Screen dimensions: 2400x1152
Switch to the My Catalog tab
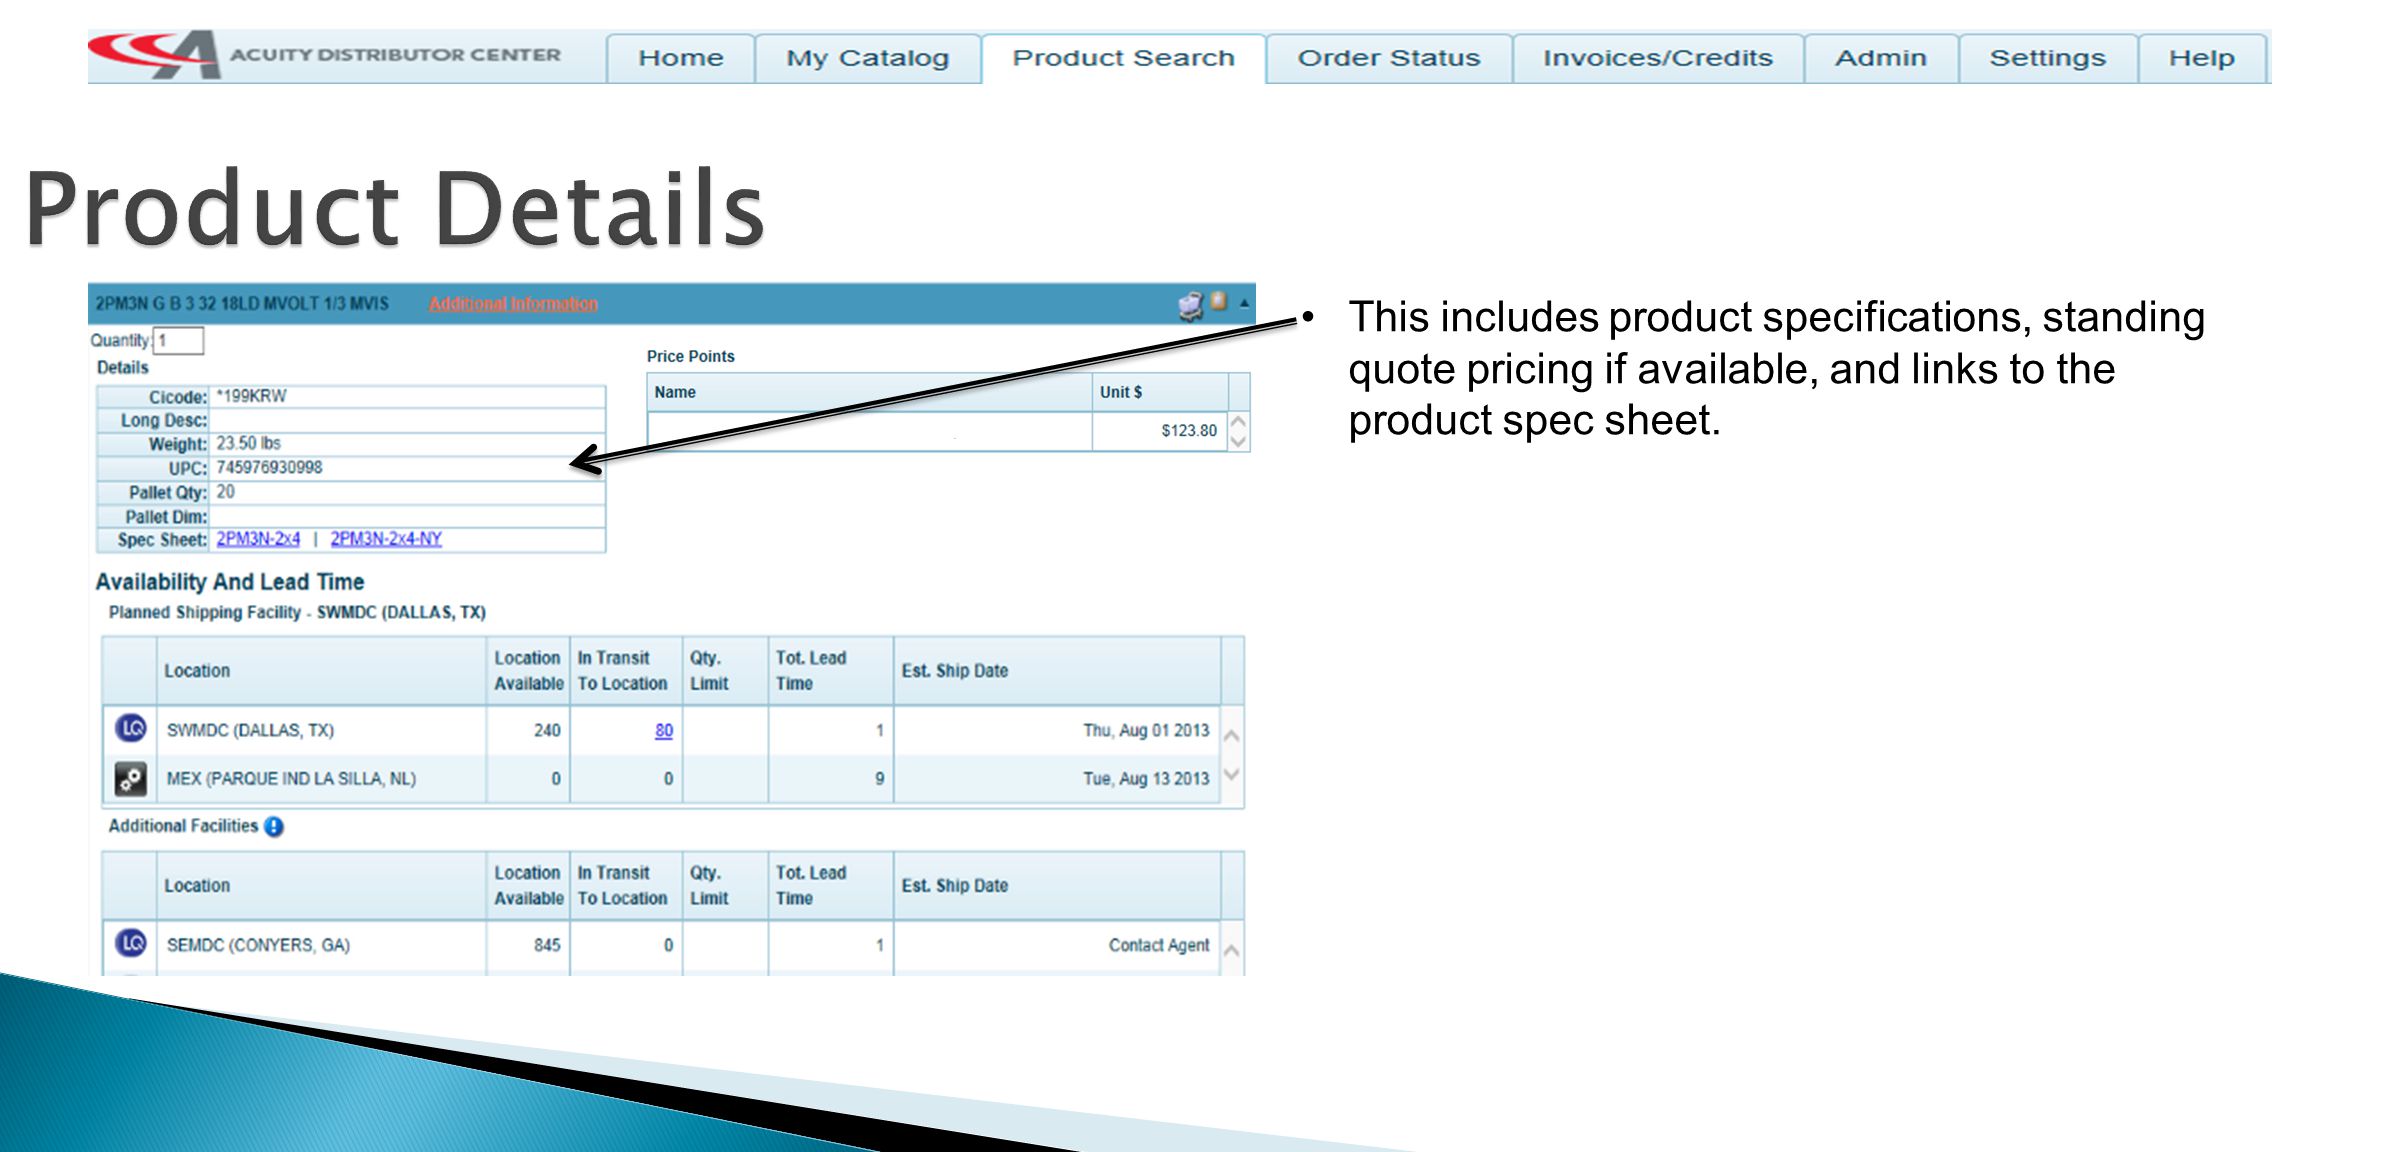(867, 58)
